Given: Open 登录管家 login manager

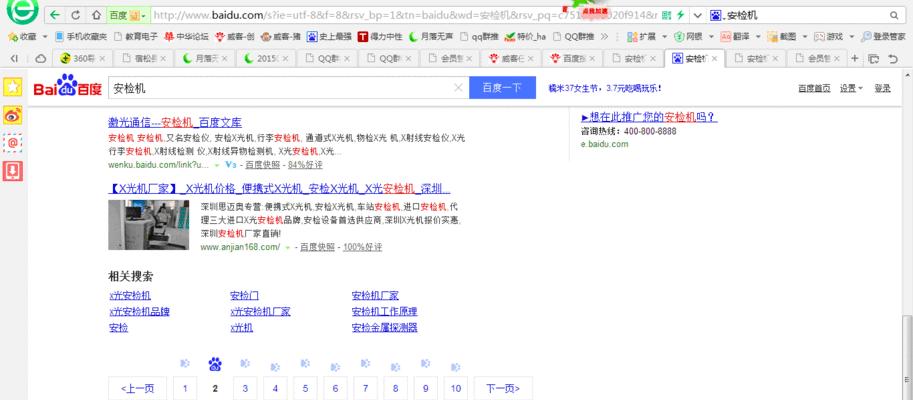Looking at the screenshot, I should coord(883,36).
